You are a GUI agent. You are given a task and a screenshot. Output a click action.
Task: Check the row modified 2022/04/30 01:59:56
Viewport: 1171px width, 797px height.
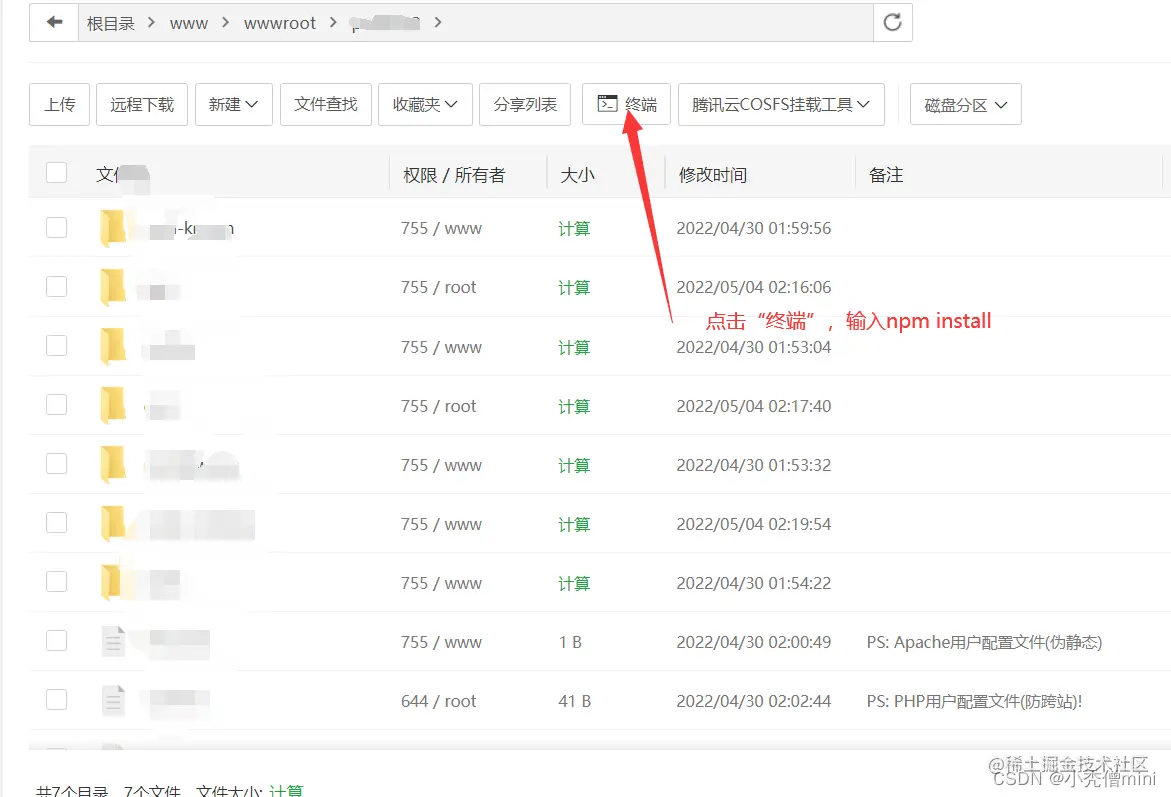(x=57, y=227)
